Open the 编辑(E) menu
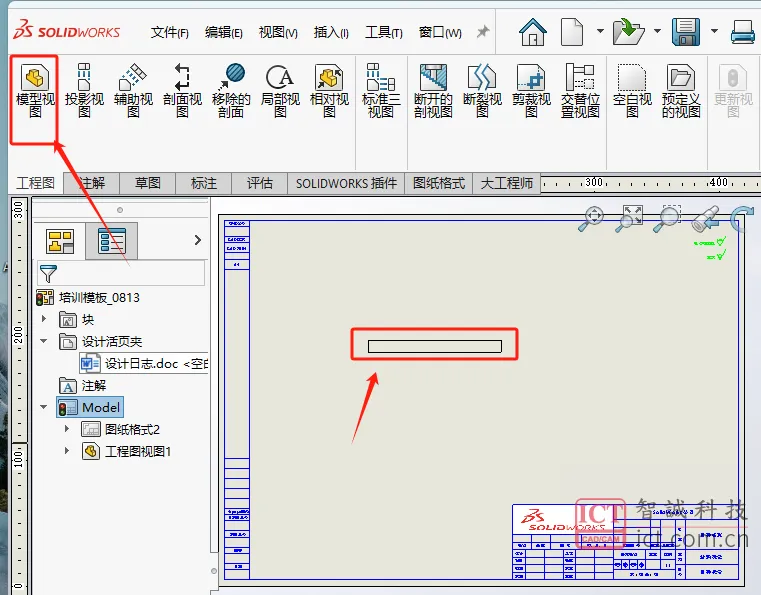761x595 pixels. click(223, 33)
